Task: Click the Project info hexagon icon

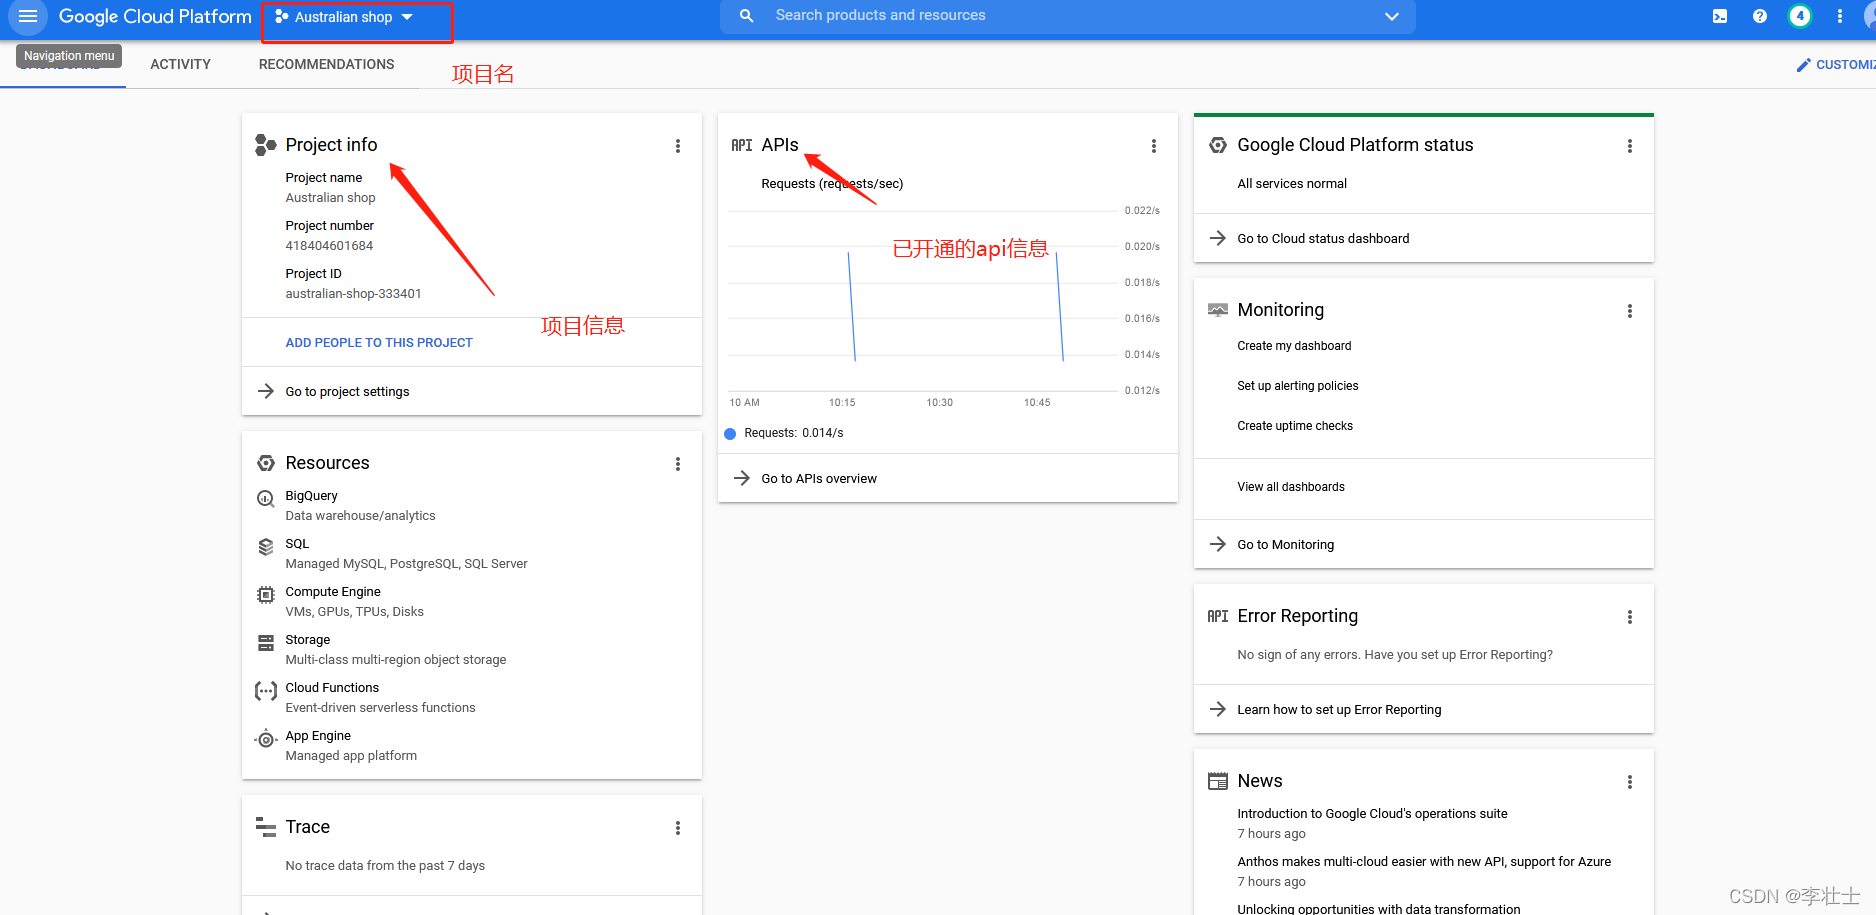Action: [265, 145]
